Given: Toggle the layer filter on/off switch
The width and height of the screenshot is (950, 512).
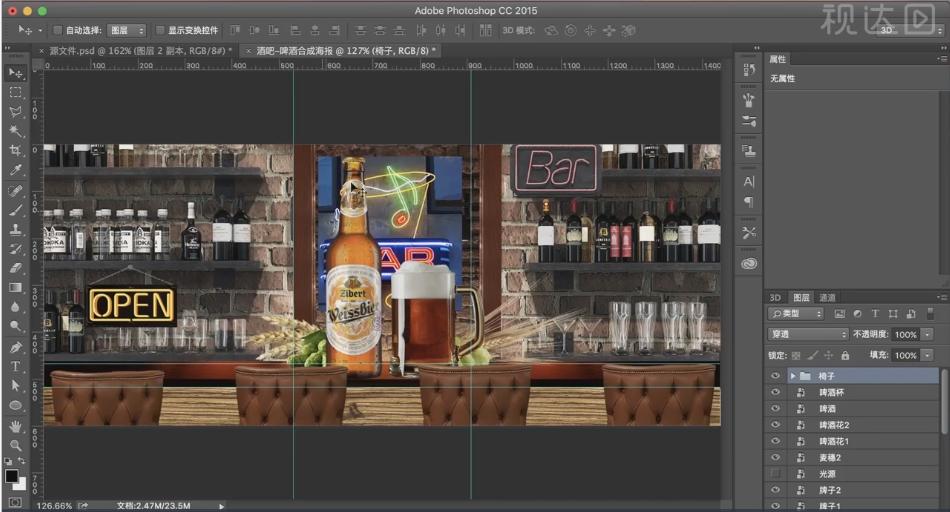Looking at the screenshot, I should point(931,314).
